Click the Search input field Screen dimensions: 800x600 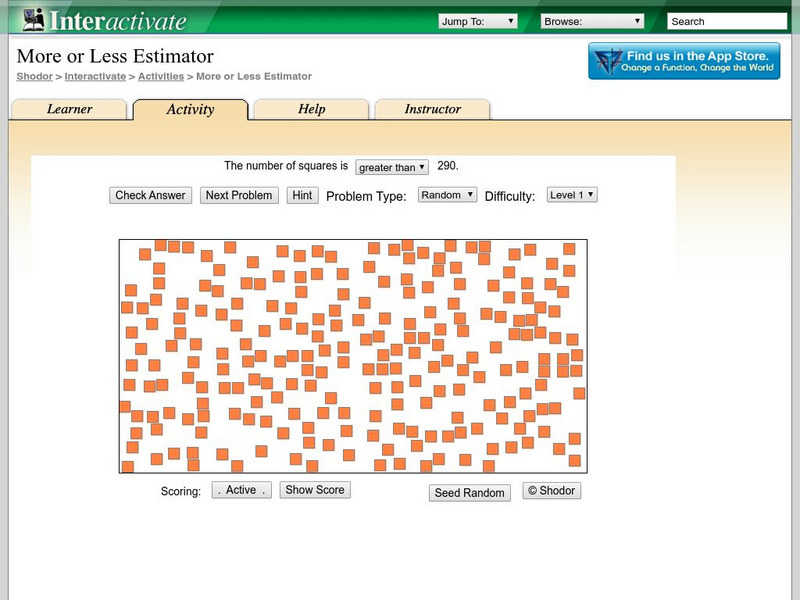point(727,21)
